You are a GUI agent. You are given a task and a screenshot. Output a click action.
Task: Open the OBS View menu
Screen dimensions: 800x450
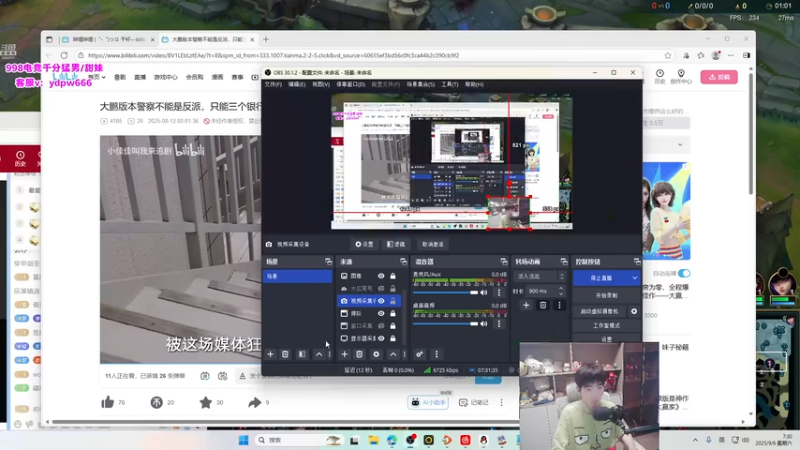click(x=321, y=84)
